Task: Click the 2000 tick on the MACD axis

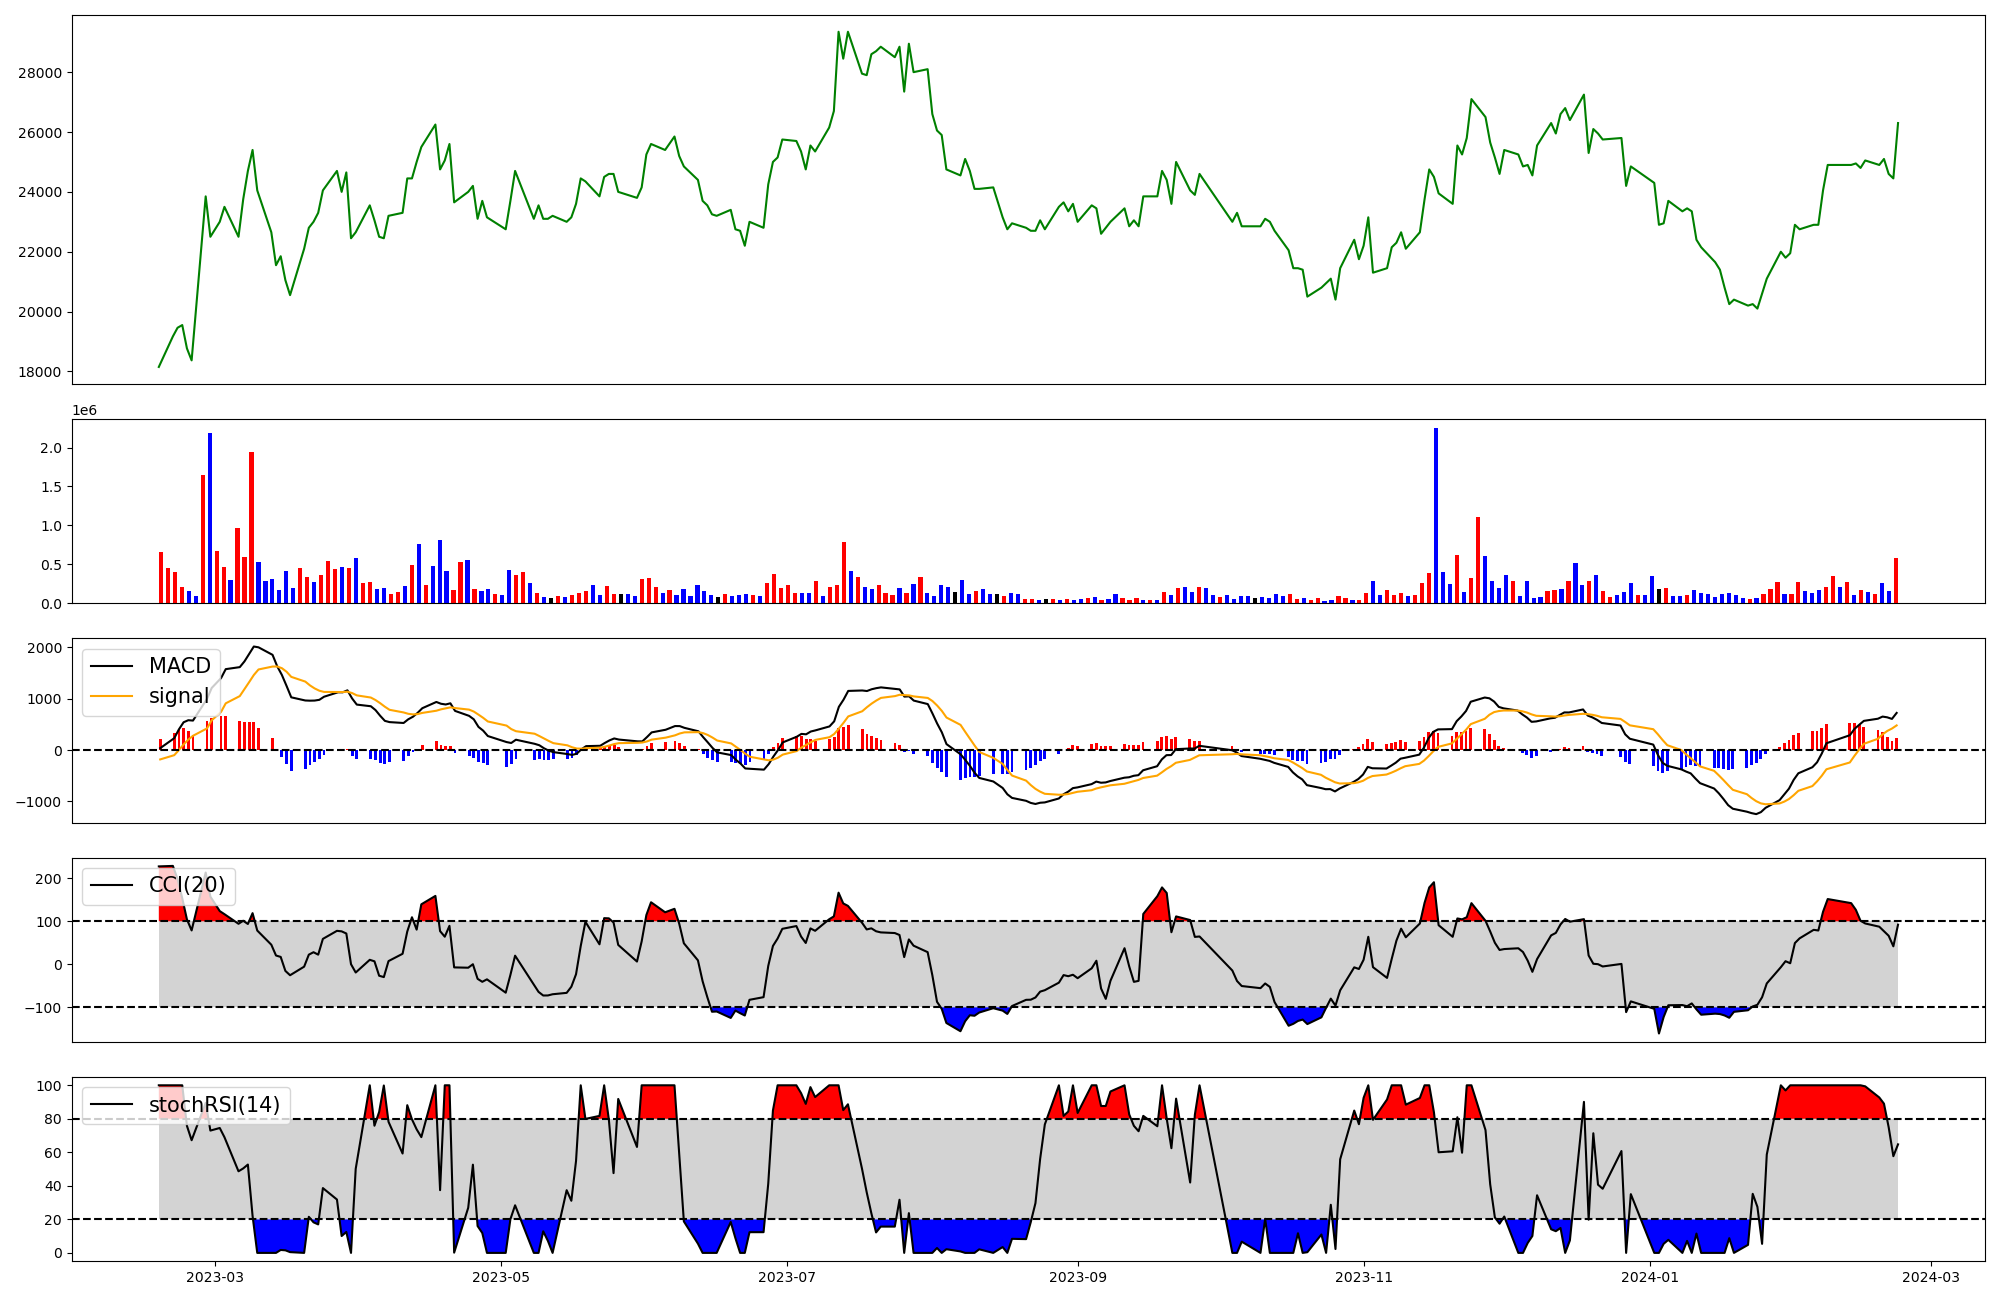Action: click(44, 648)
